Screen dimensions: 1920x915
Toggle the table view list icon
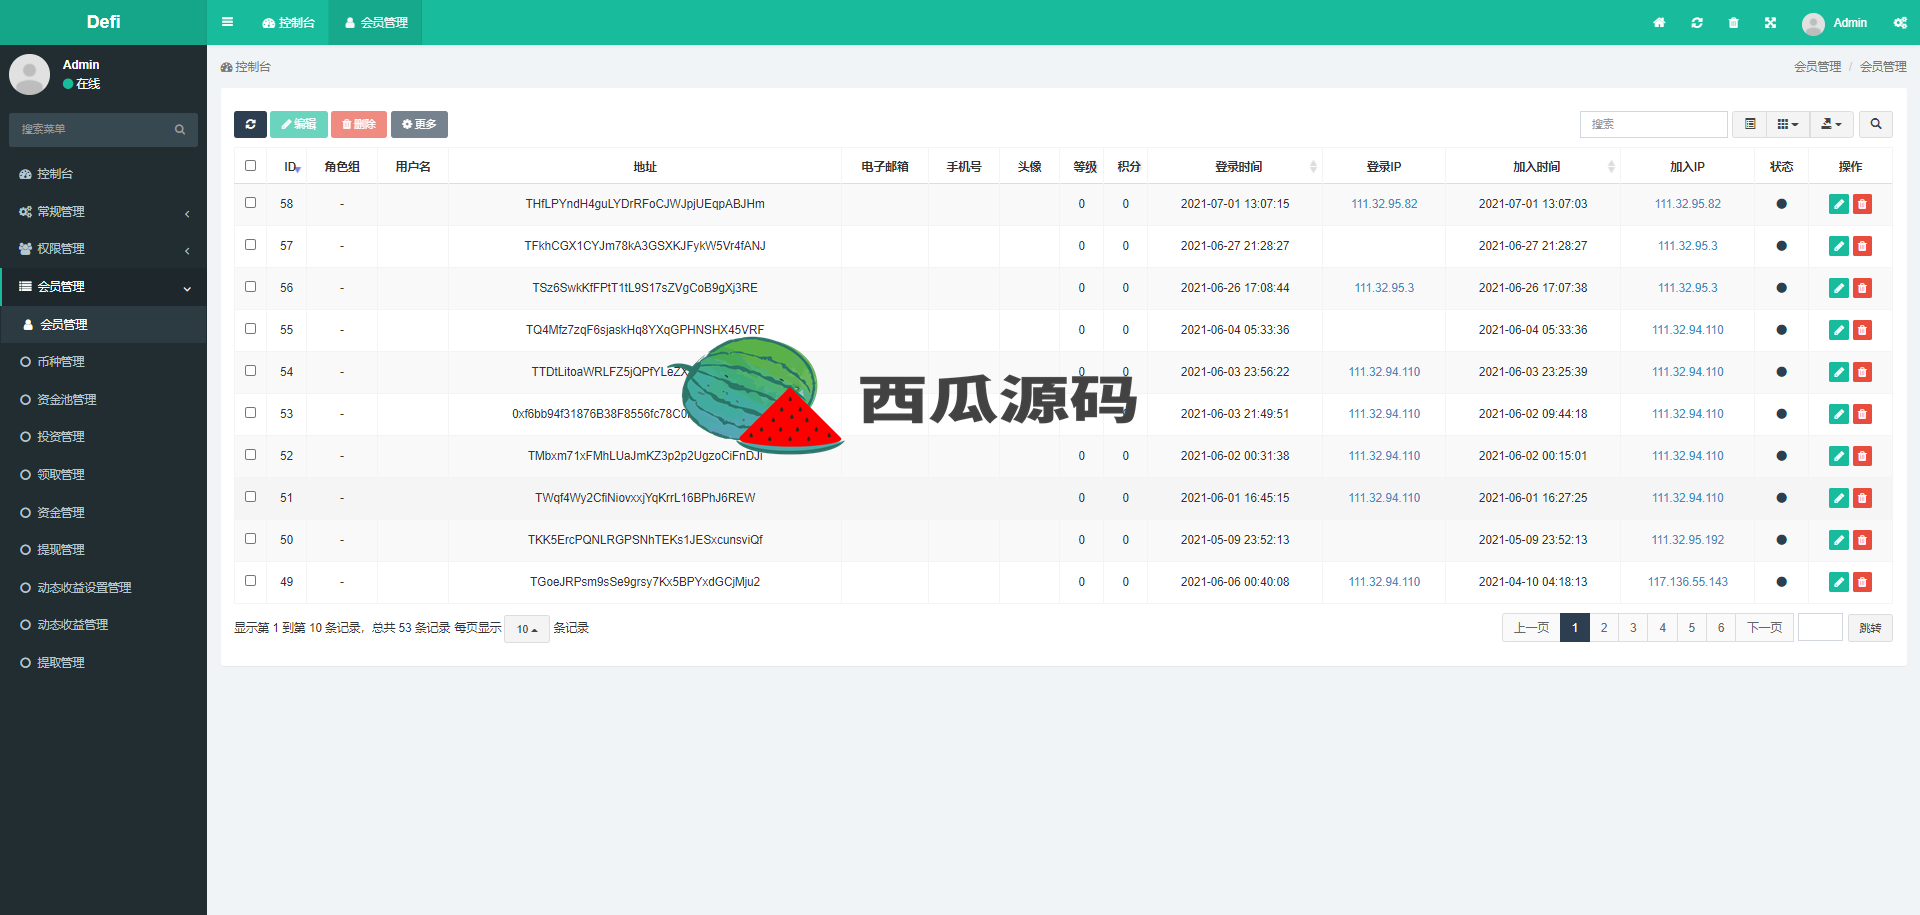coord(1750,124)
